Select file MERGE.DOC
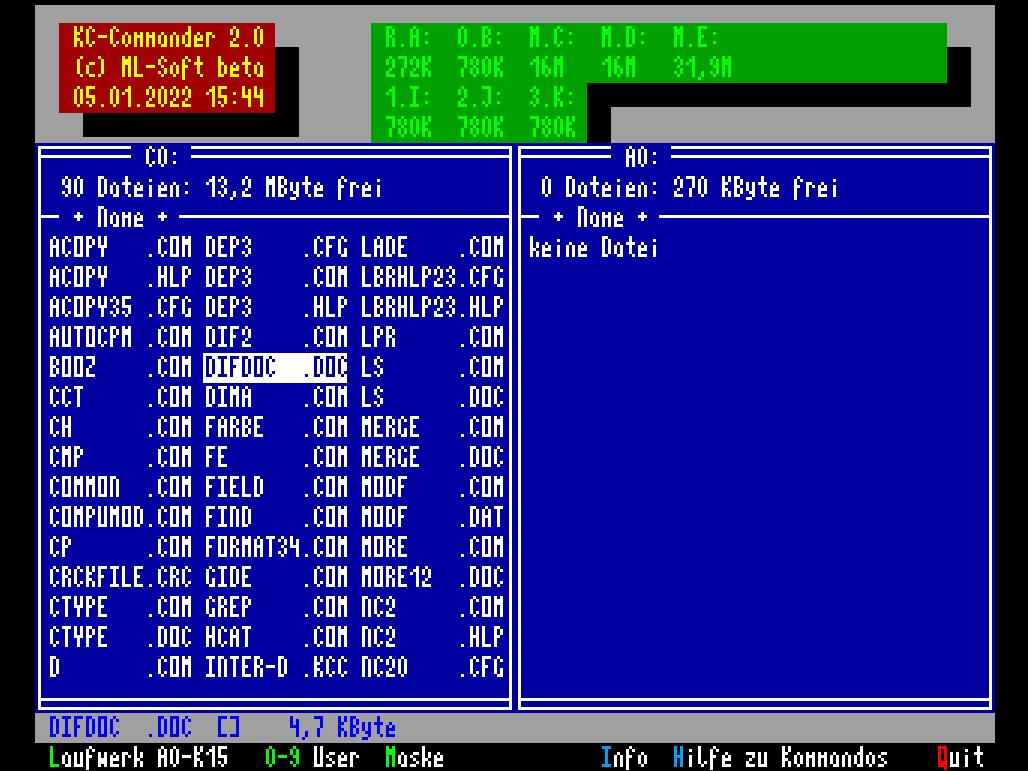1028x771 pixels. tap(432, 458)
